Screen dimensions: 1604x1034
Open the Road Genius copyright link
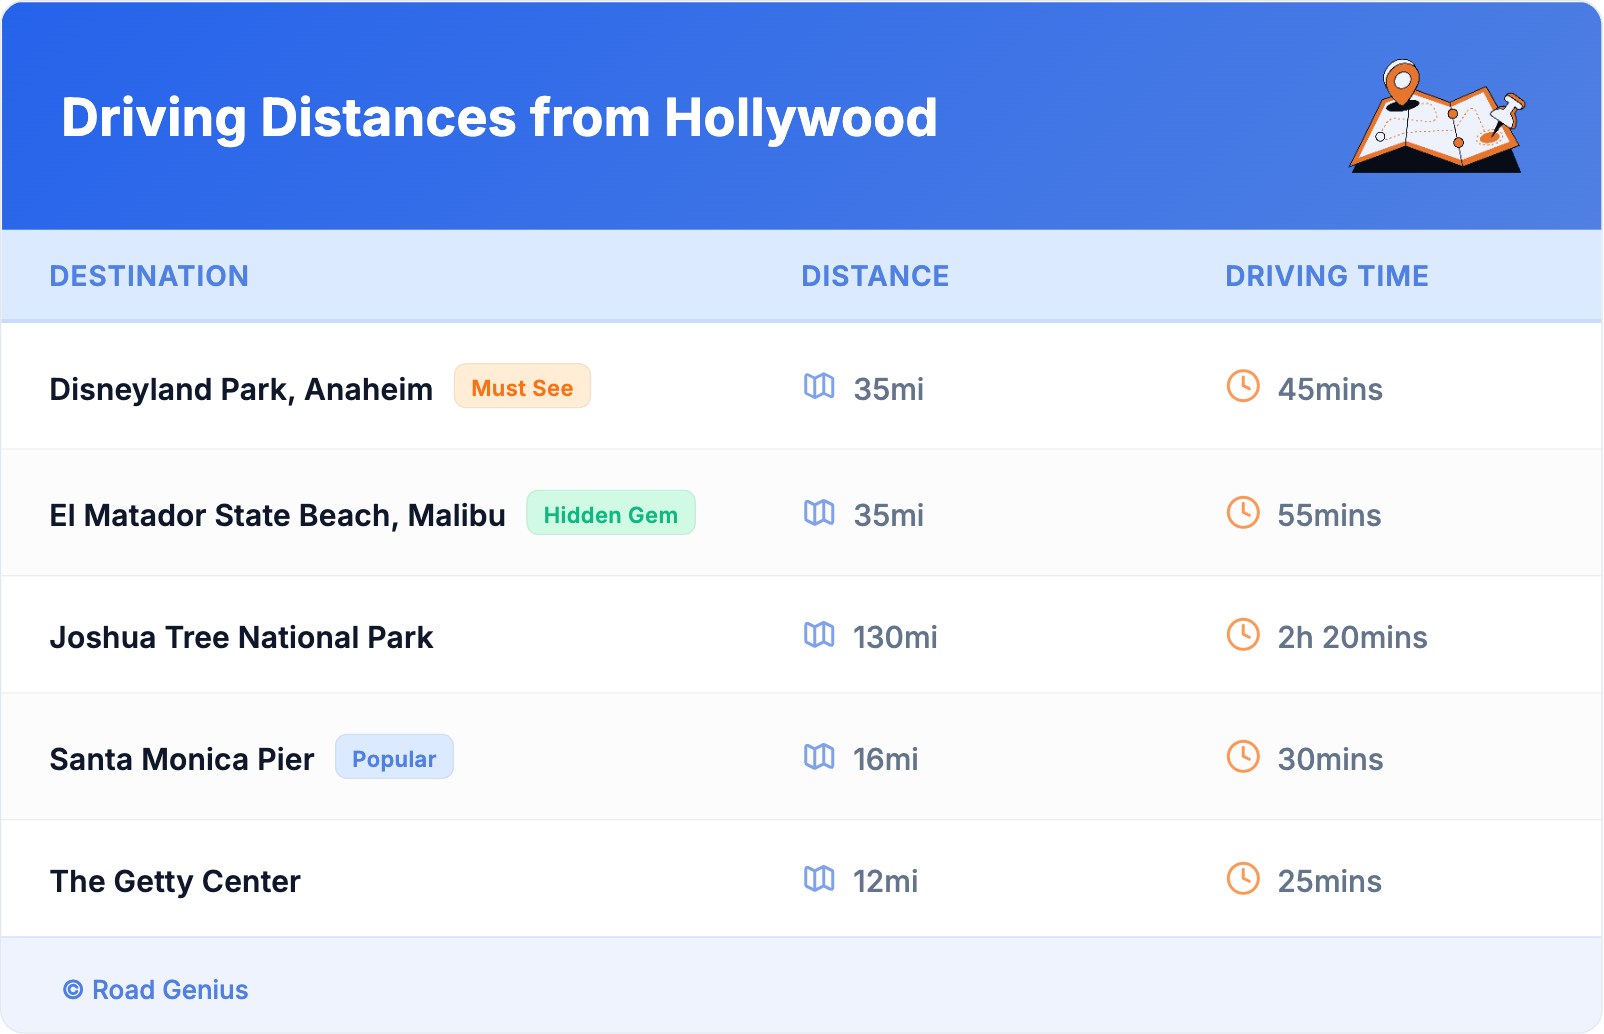156,990
